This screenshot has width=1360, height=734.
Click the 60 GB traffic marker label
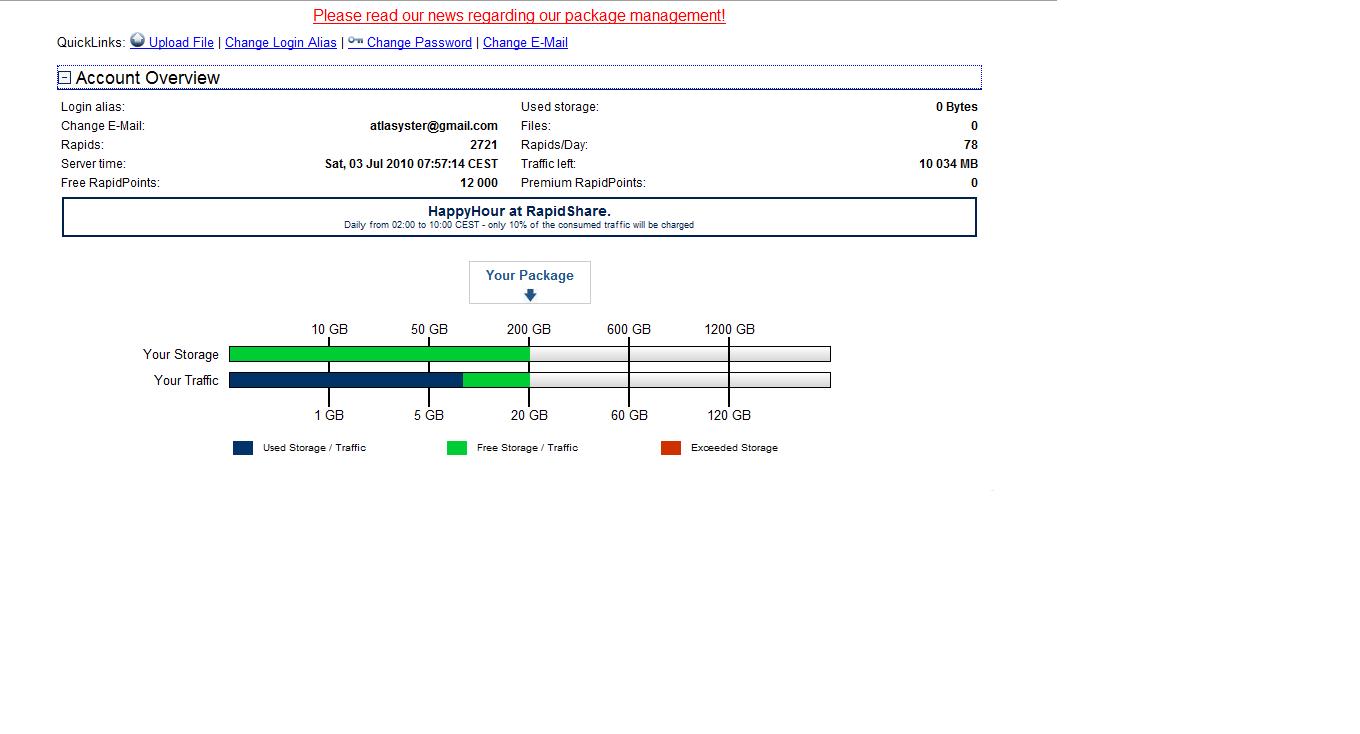click(629, 415)
